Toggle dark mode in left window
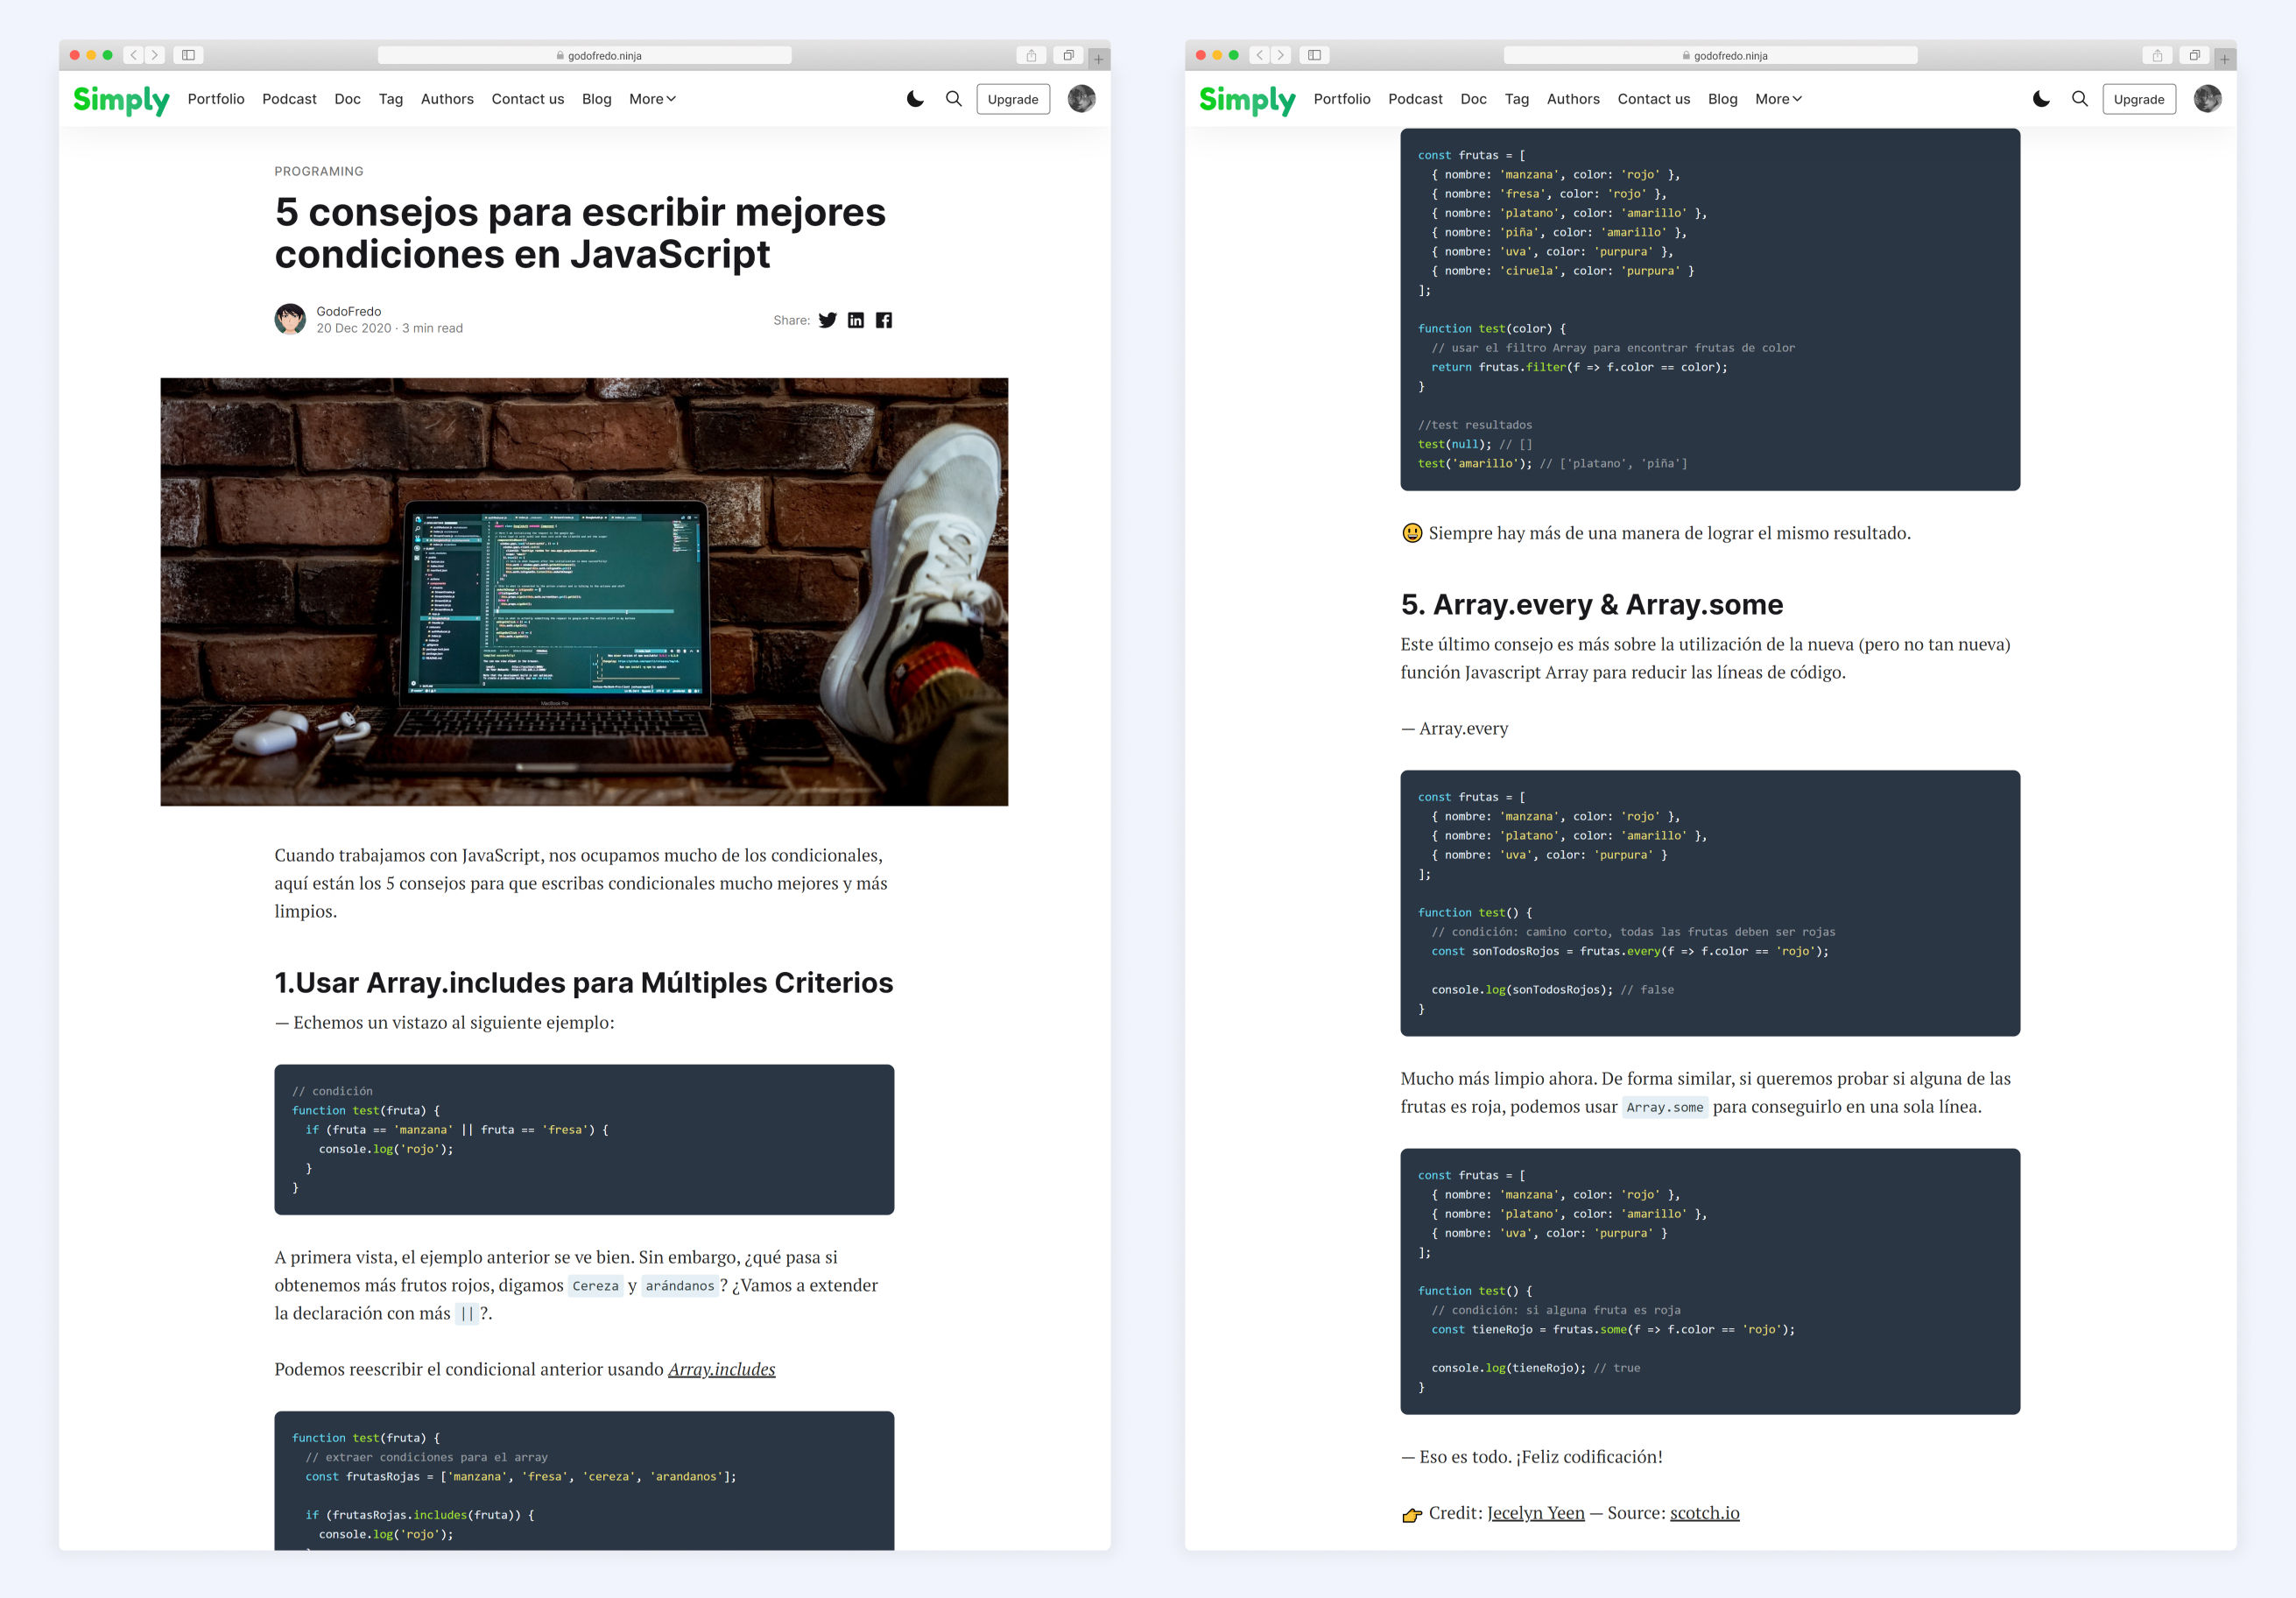This screenshot has height=1598, width=2296. click(915, 99)
